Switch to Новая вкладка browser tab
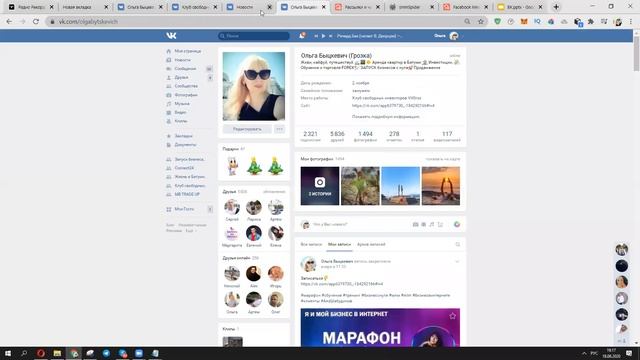640x360 pixels. (85, 7)
